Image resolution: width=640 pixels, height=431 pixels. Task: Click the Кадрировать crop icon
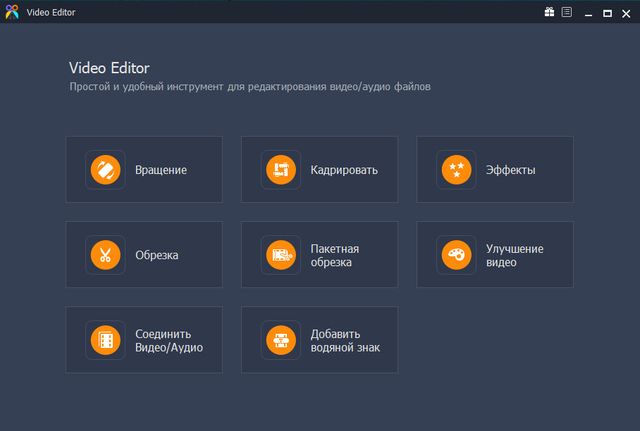click(281, 170)
